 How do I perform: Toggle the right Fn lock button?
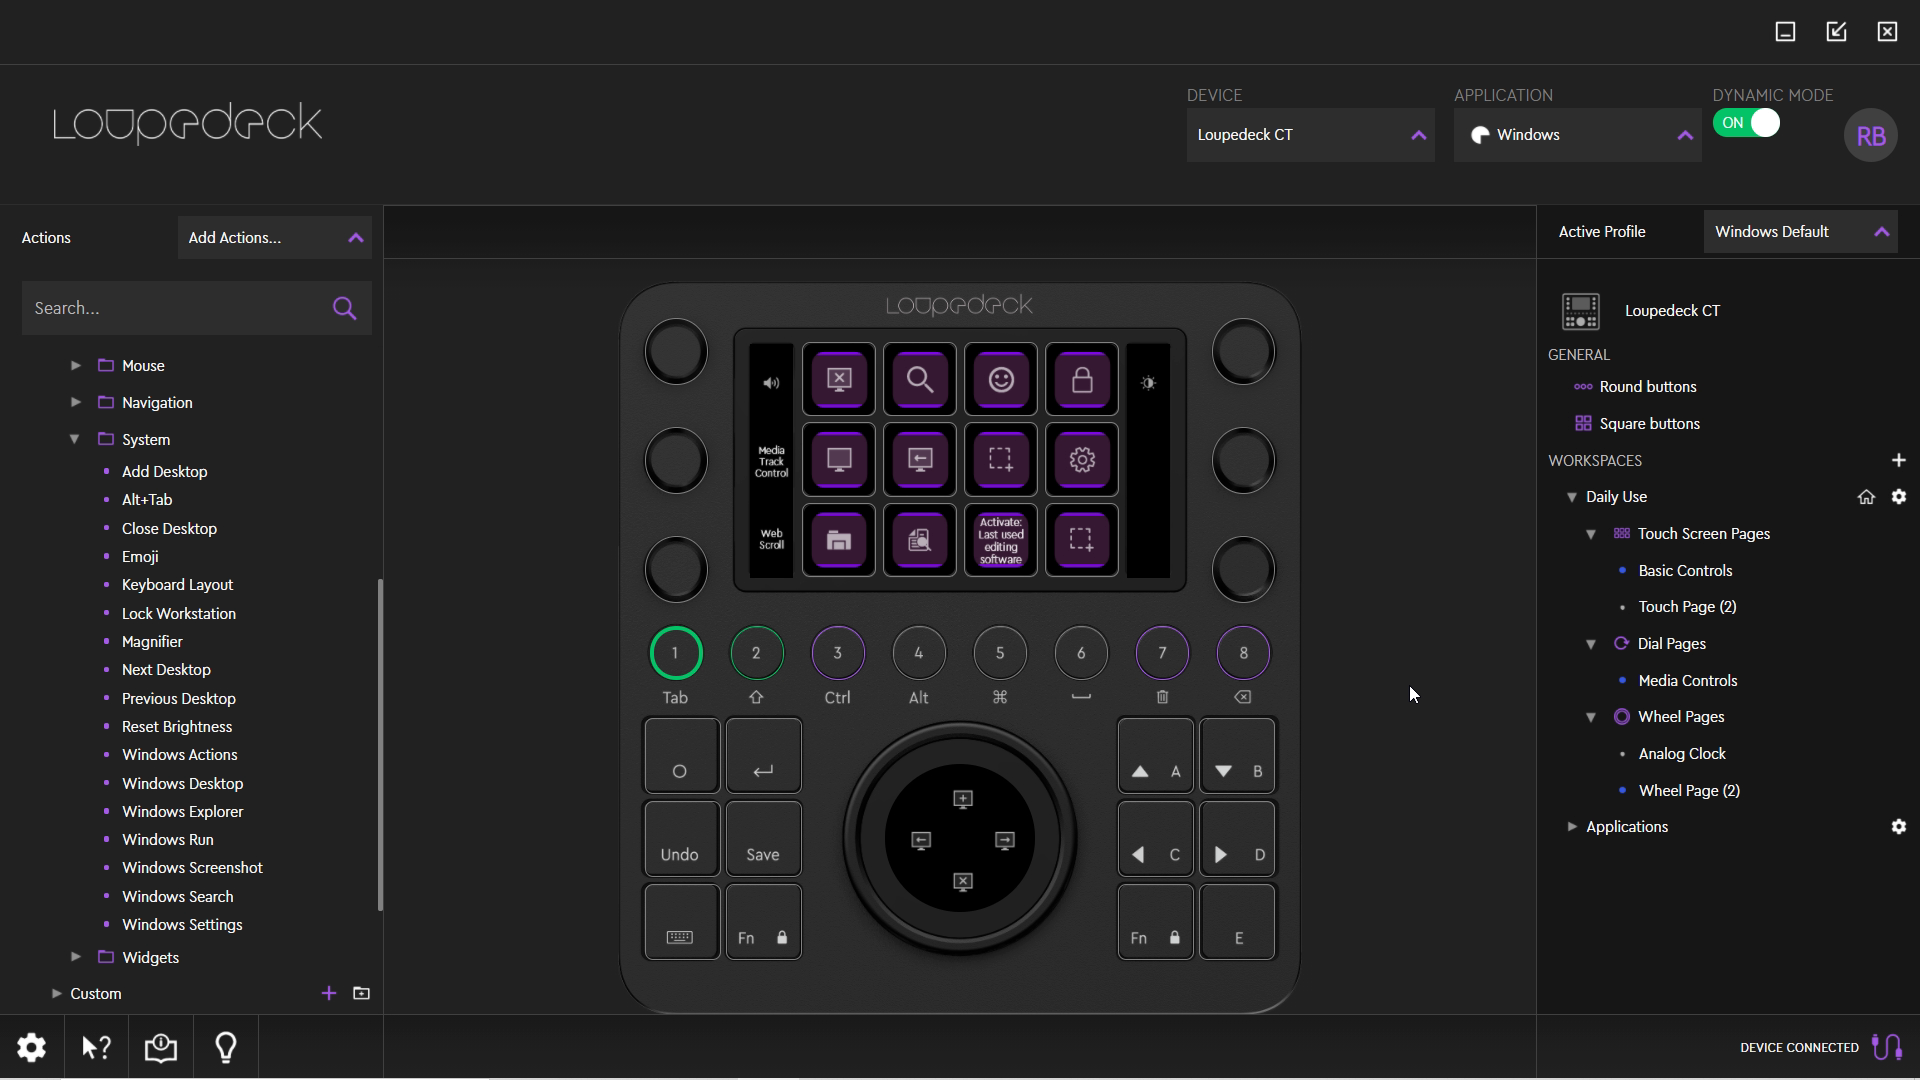[1155, 923]
